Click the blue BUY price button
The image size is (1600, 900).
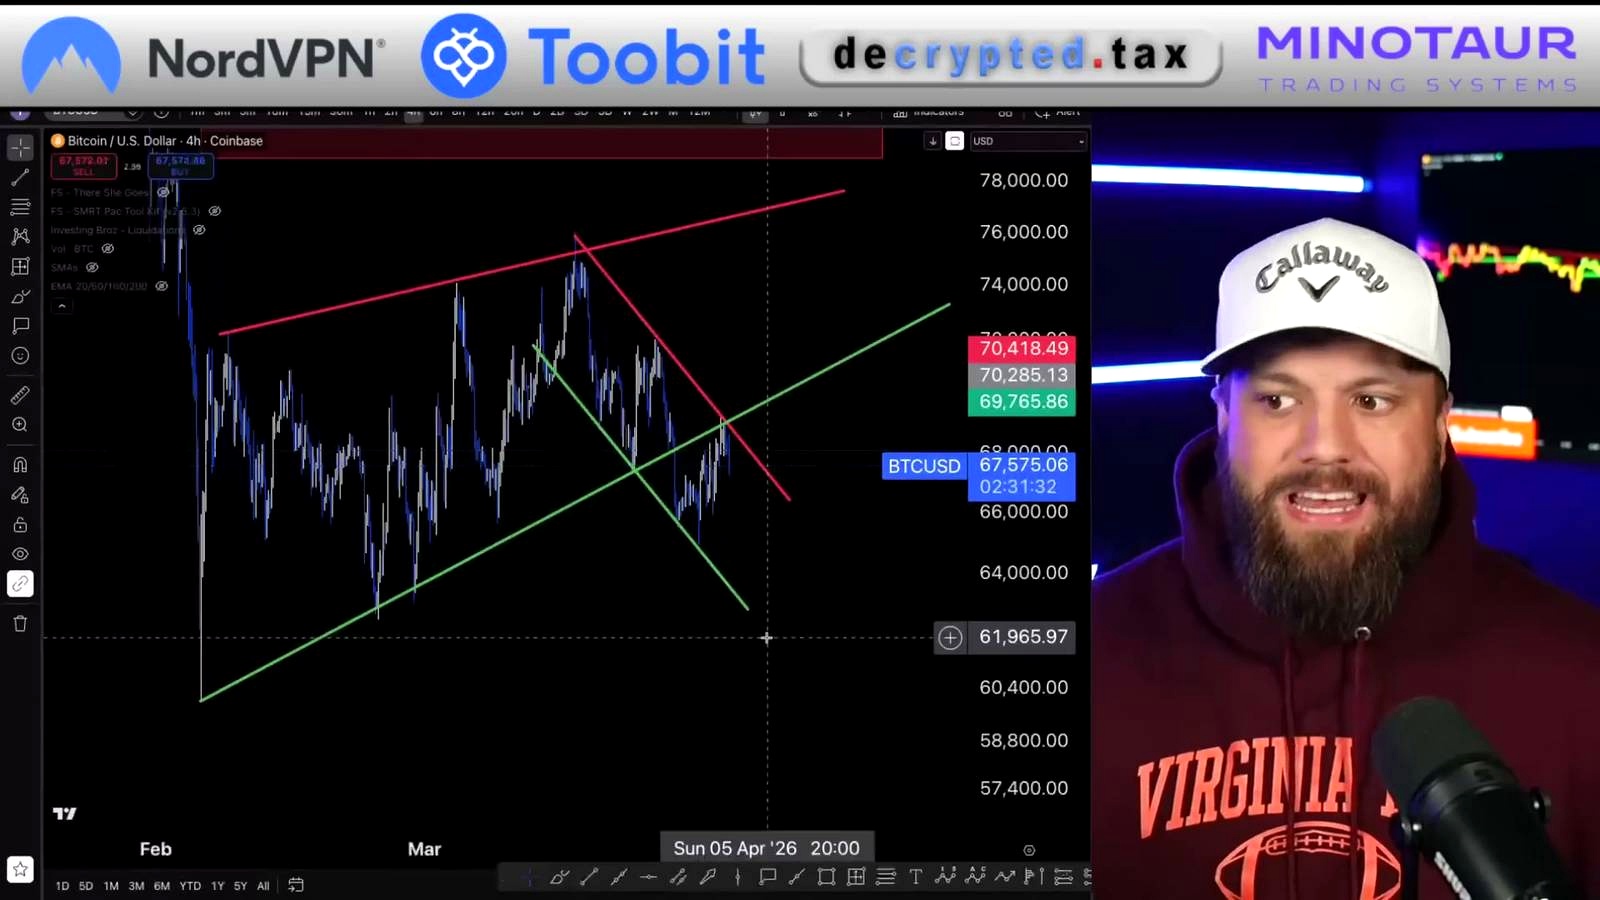[180, 166]
